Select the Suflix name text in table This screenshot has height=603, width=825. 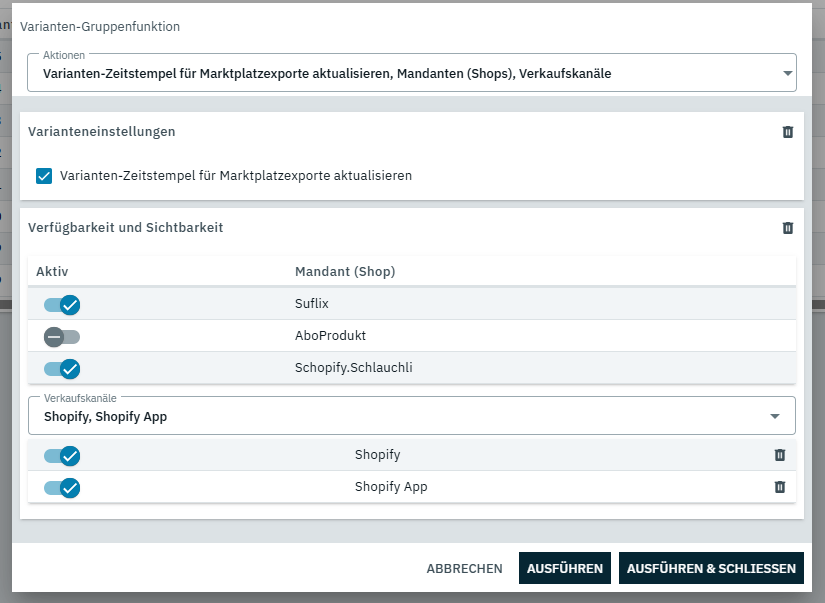[311, 304]
